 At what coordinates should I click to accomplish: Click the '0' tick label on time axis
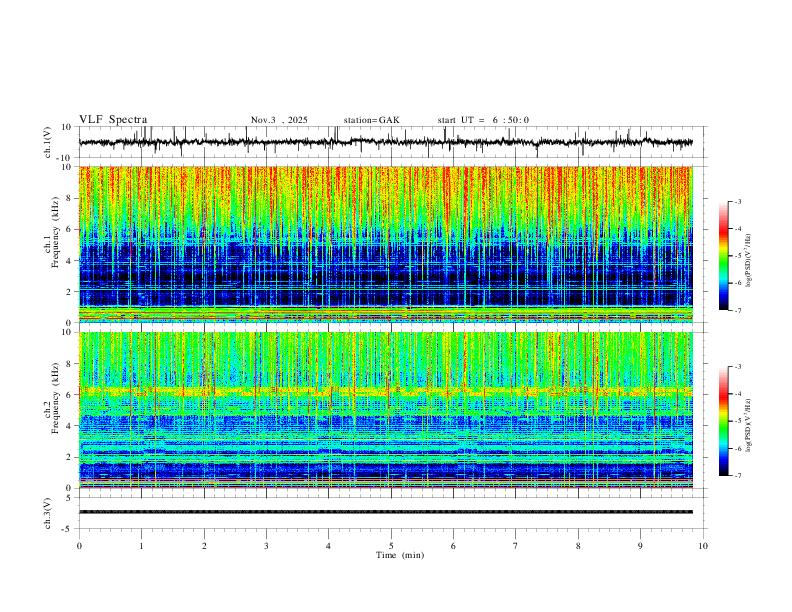pyautogui.click(x=79, y=546)
